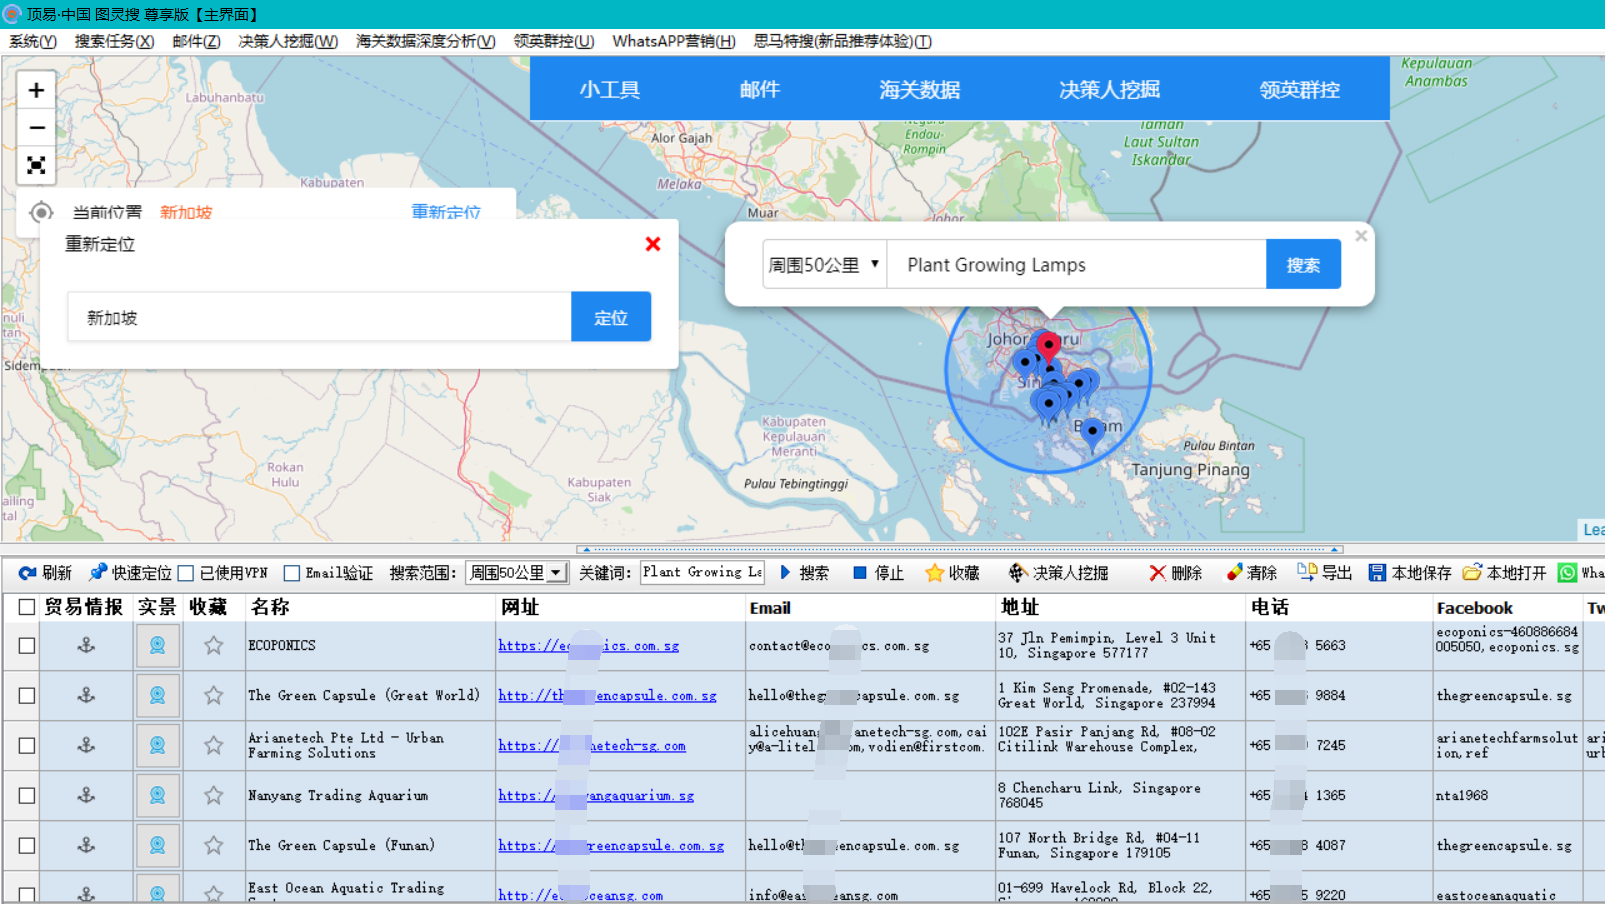
Task: Toggle fullscreen map view
Action: point(36,165)
